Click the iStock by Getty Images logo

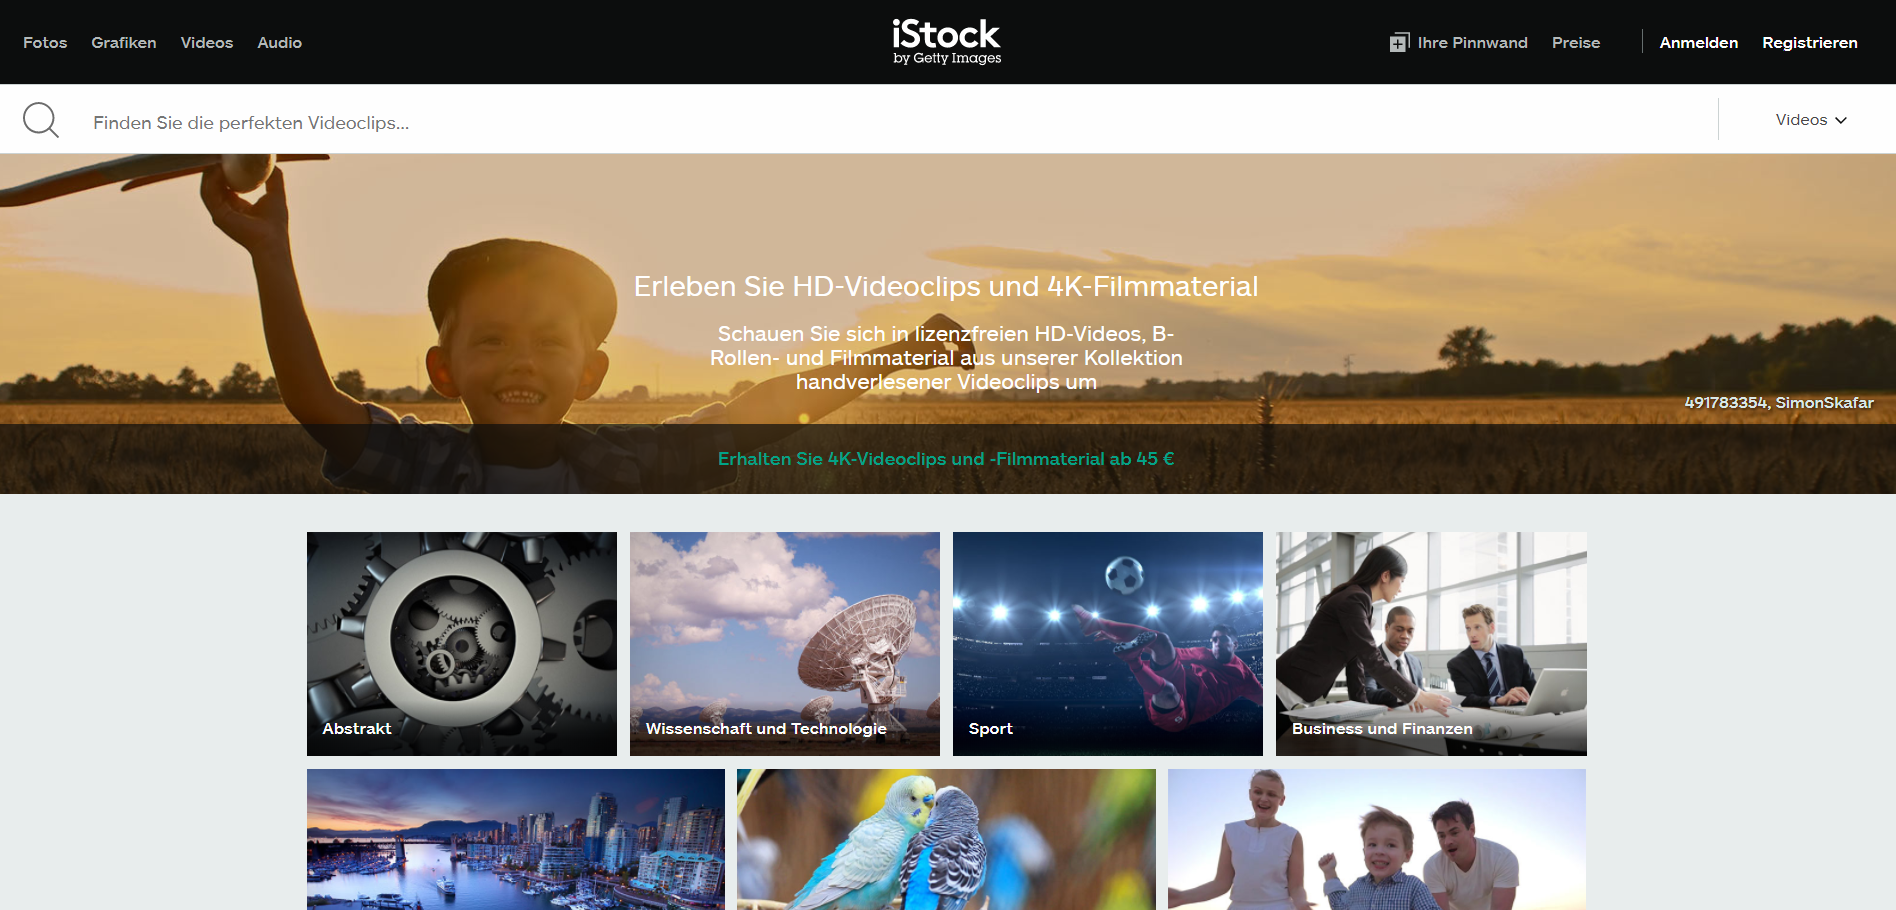click(x=946, y=42)
